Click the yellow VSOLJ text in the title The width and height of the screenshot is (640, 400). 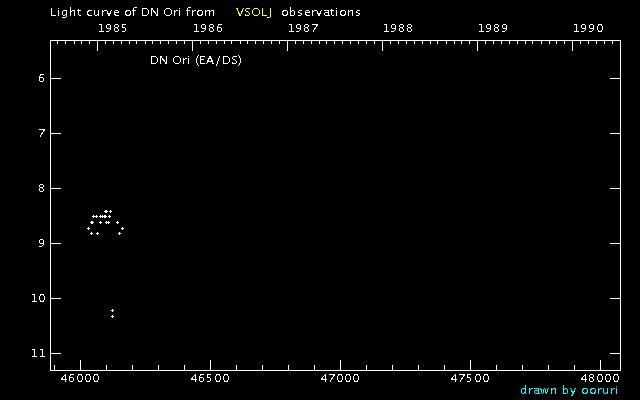(x=253, y=12)
